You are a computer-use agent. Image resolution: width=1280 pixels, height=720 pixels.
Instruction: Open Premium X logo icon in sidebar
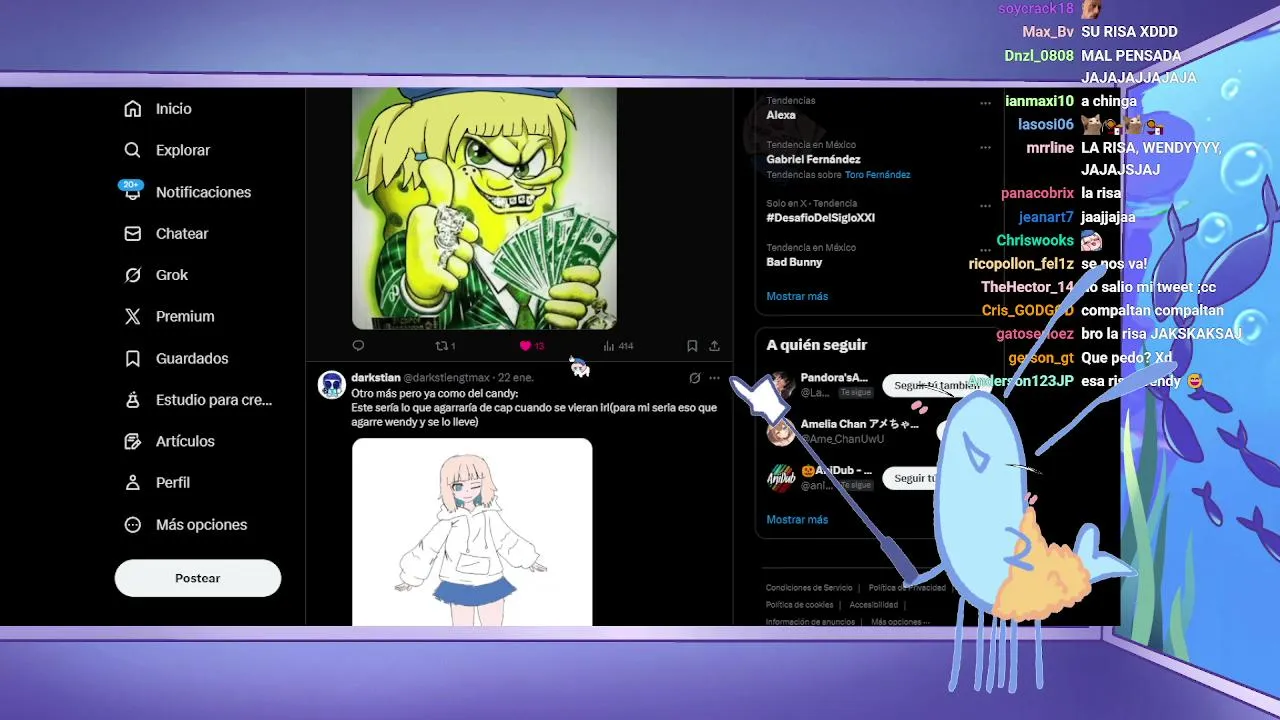pos(132,316)
